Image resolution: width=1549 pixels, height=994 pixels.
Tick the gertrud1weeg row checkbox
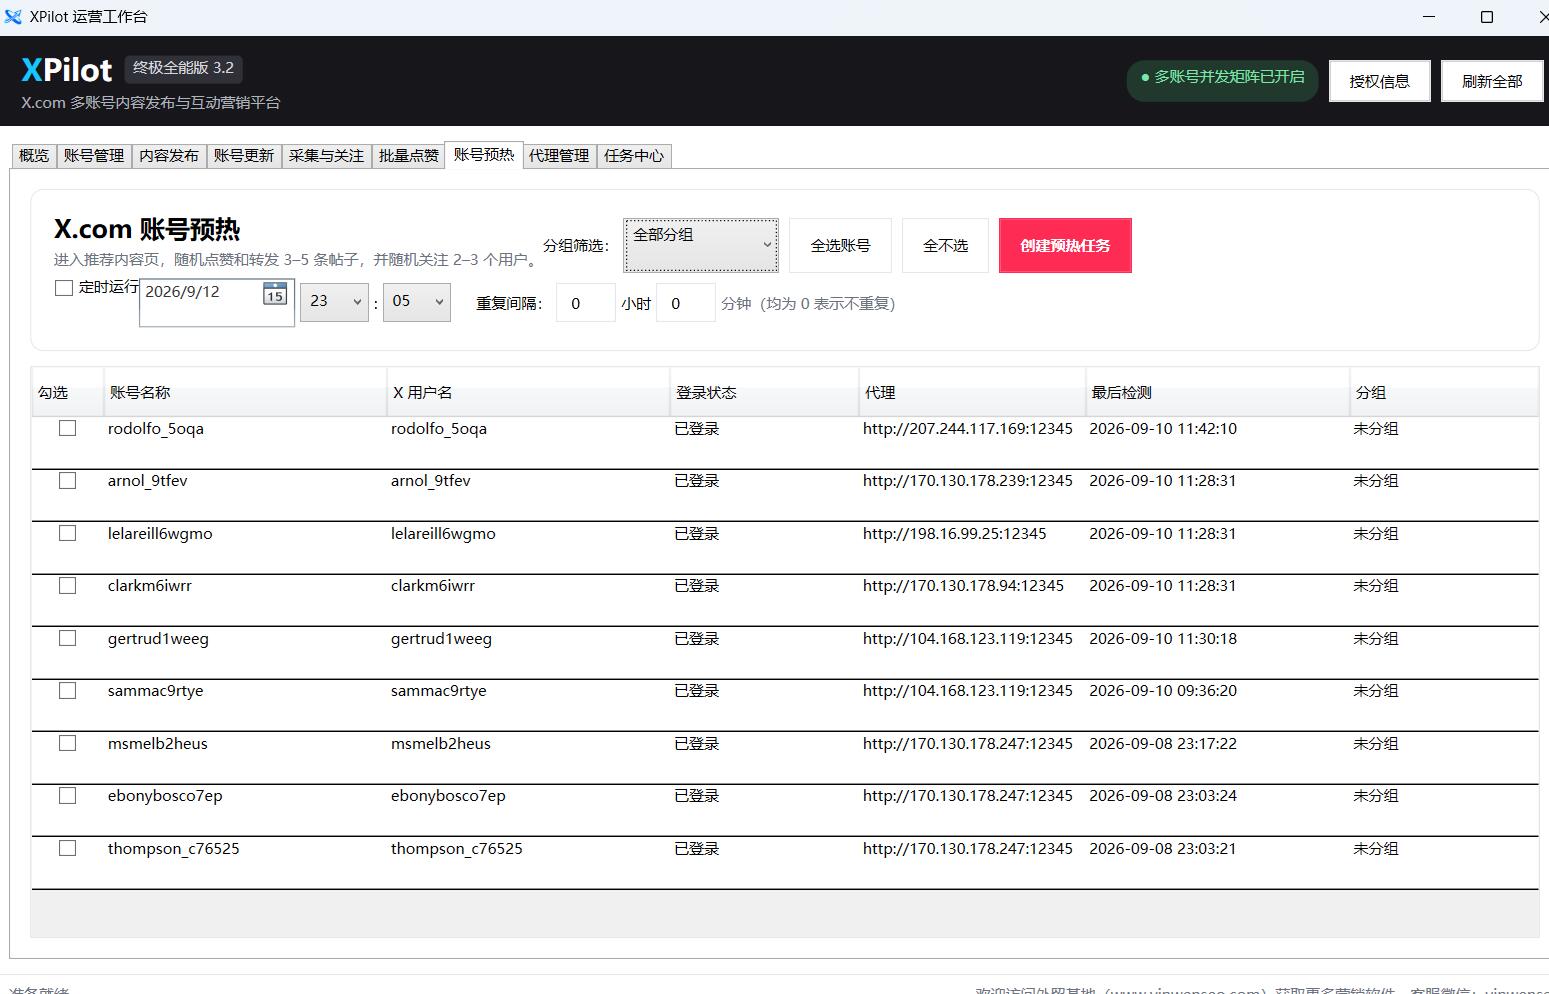(x=68, y=638)
